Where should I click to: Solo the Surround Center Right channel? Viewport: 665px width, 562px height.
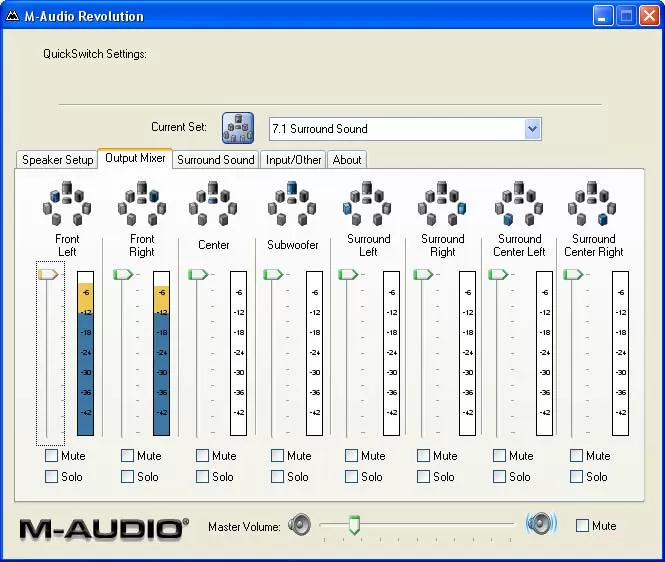click(x=576, y=476)
